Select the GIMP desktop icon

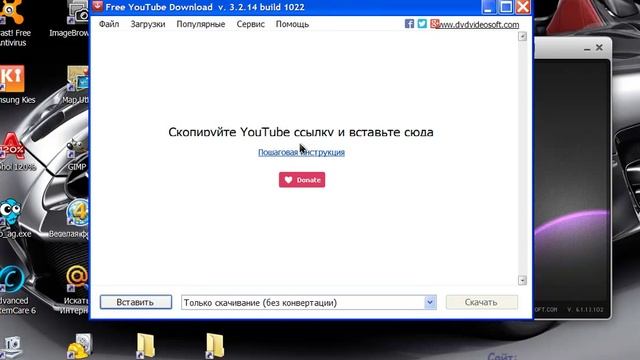78,153
